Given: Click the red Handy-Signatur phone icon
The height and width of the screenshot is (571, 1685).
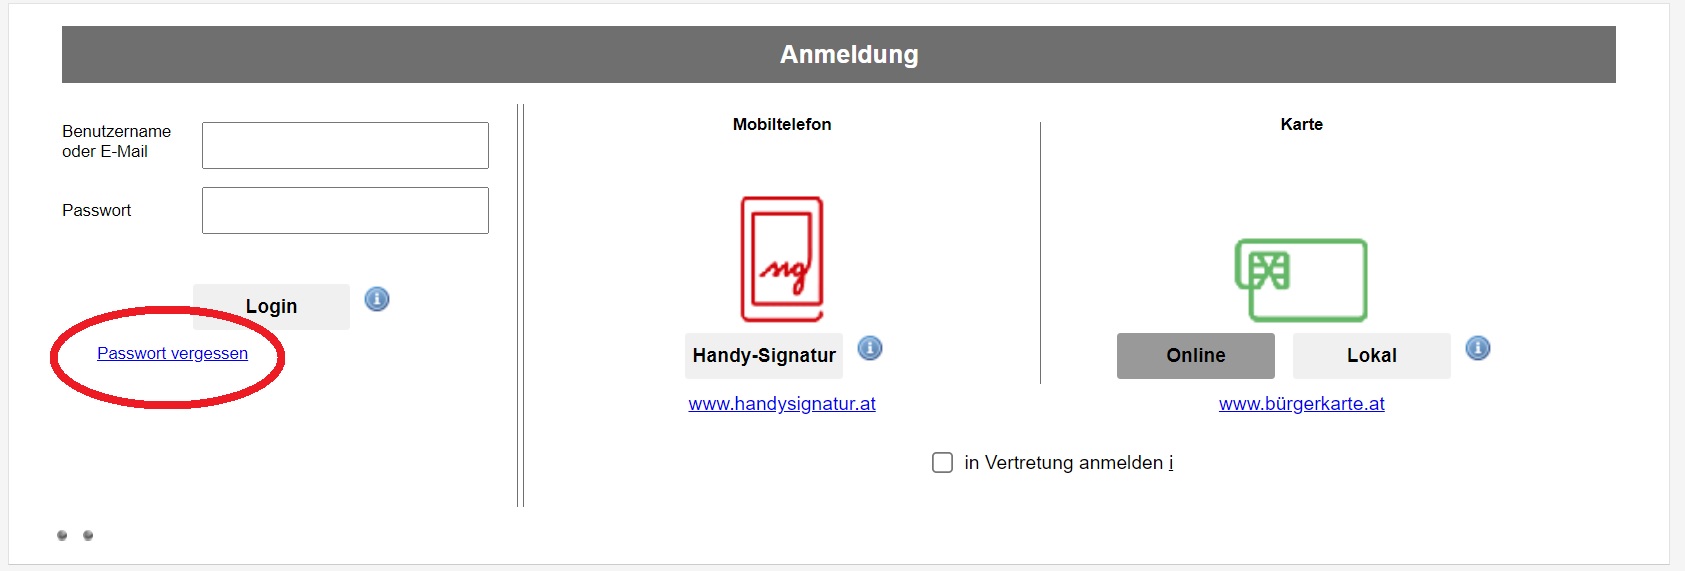Looking at the screenshot, I should tap(782, 259).
